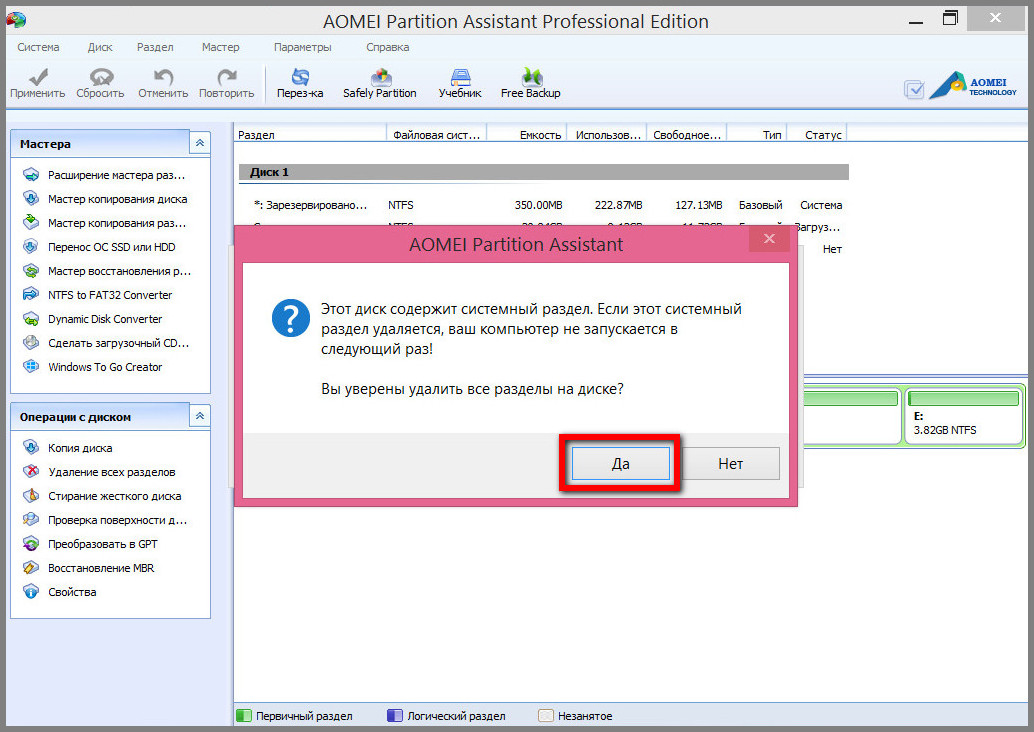Open the Учебник (Tutorial) toolbar icon

460,77
